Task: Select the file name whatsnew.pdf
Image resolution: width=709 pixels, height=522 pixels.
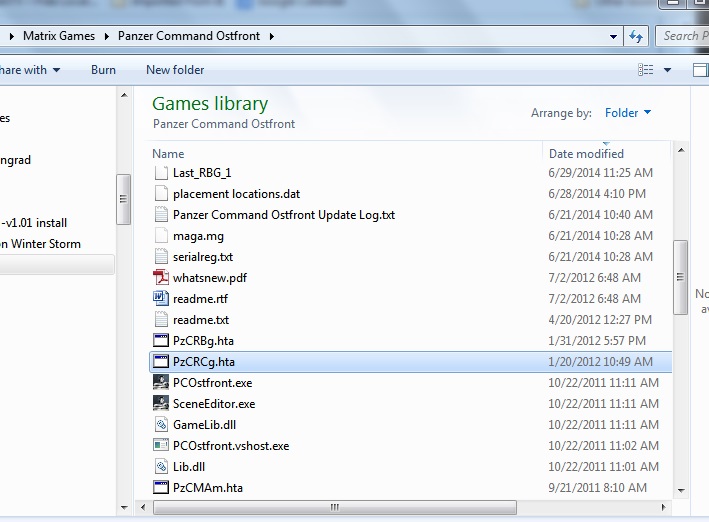Action: (210, 278)
